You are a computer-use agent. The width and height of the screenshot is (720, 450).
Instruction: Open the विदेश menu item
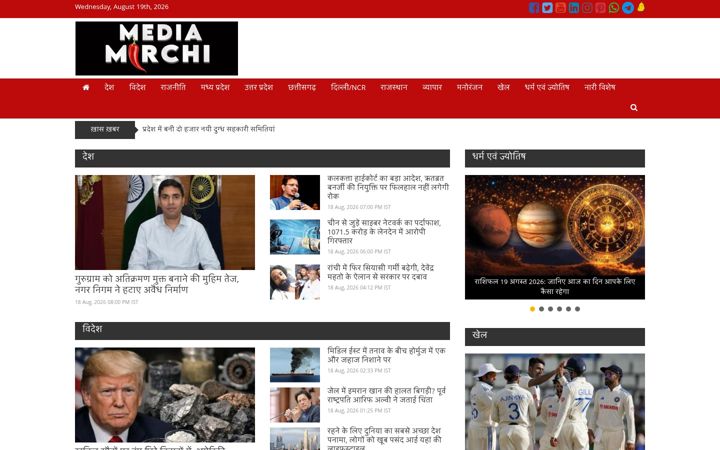click(137, 87)
